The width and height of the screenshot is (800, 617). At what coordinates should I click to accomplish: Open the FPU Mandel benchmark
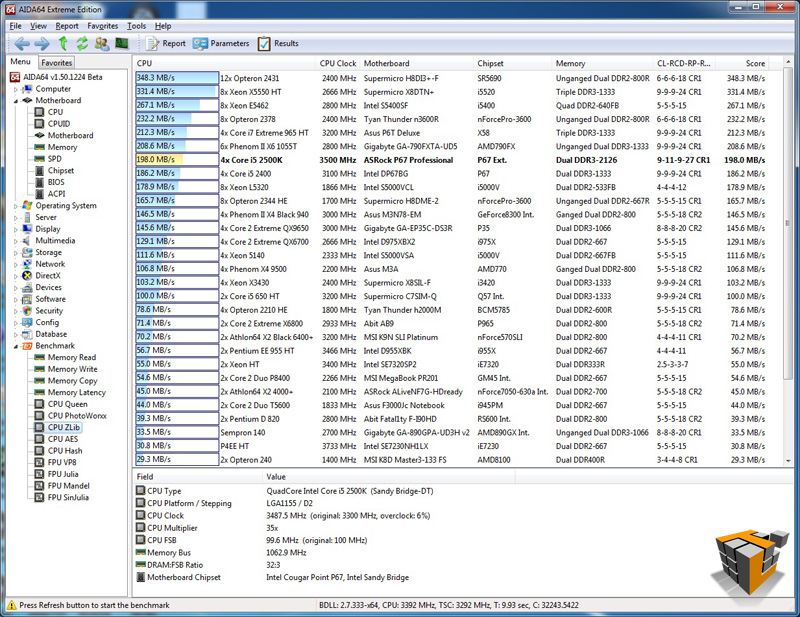click(x=68, y=486)
